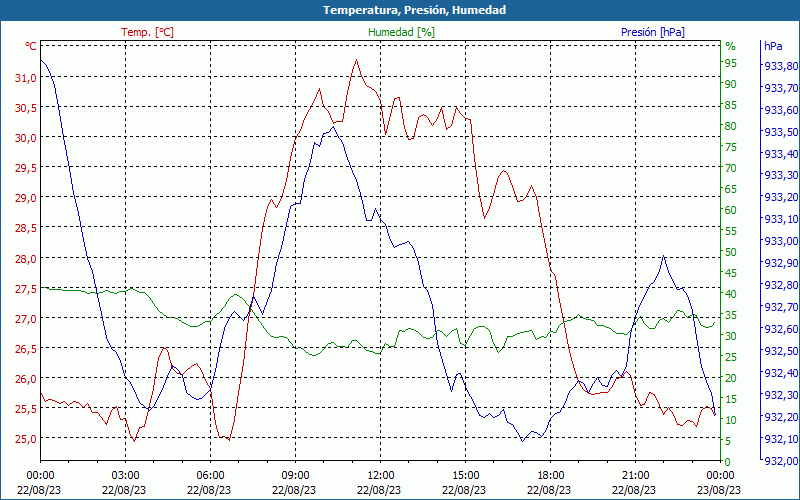Select the blue 'Presión [hPa]' legend label
This screenshot has width=800, height=500.
click(x=653, y=32)
